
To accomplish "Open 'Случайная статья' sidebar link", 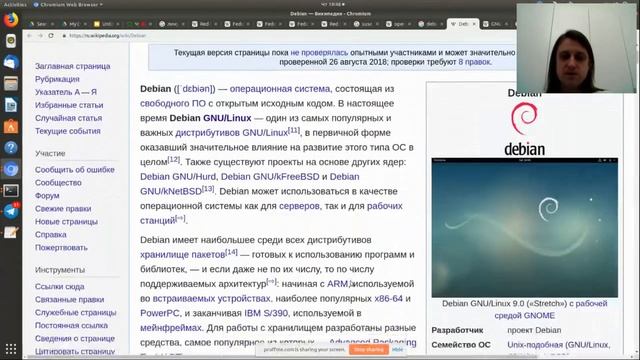I will [x=69, y=118].
